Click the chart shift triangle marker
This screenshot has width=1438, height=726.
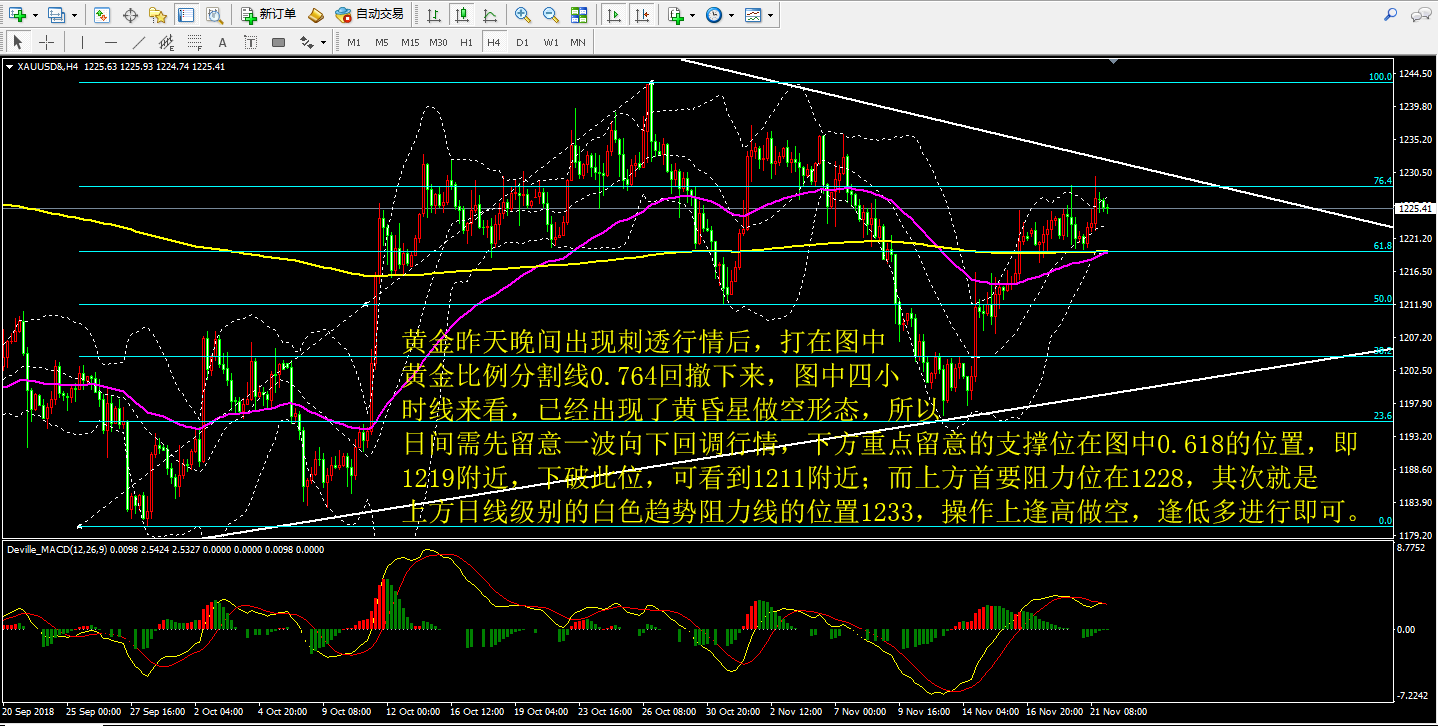click(1114, 62)
